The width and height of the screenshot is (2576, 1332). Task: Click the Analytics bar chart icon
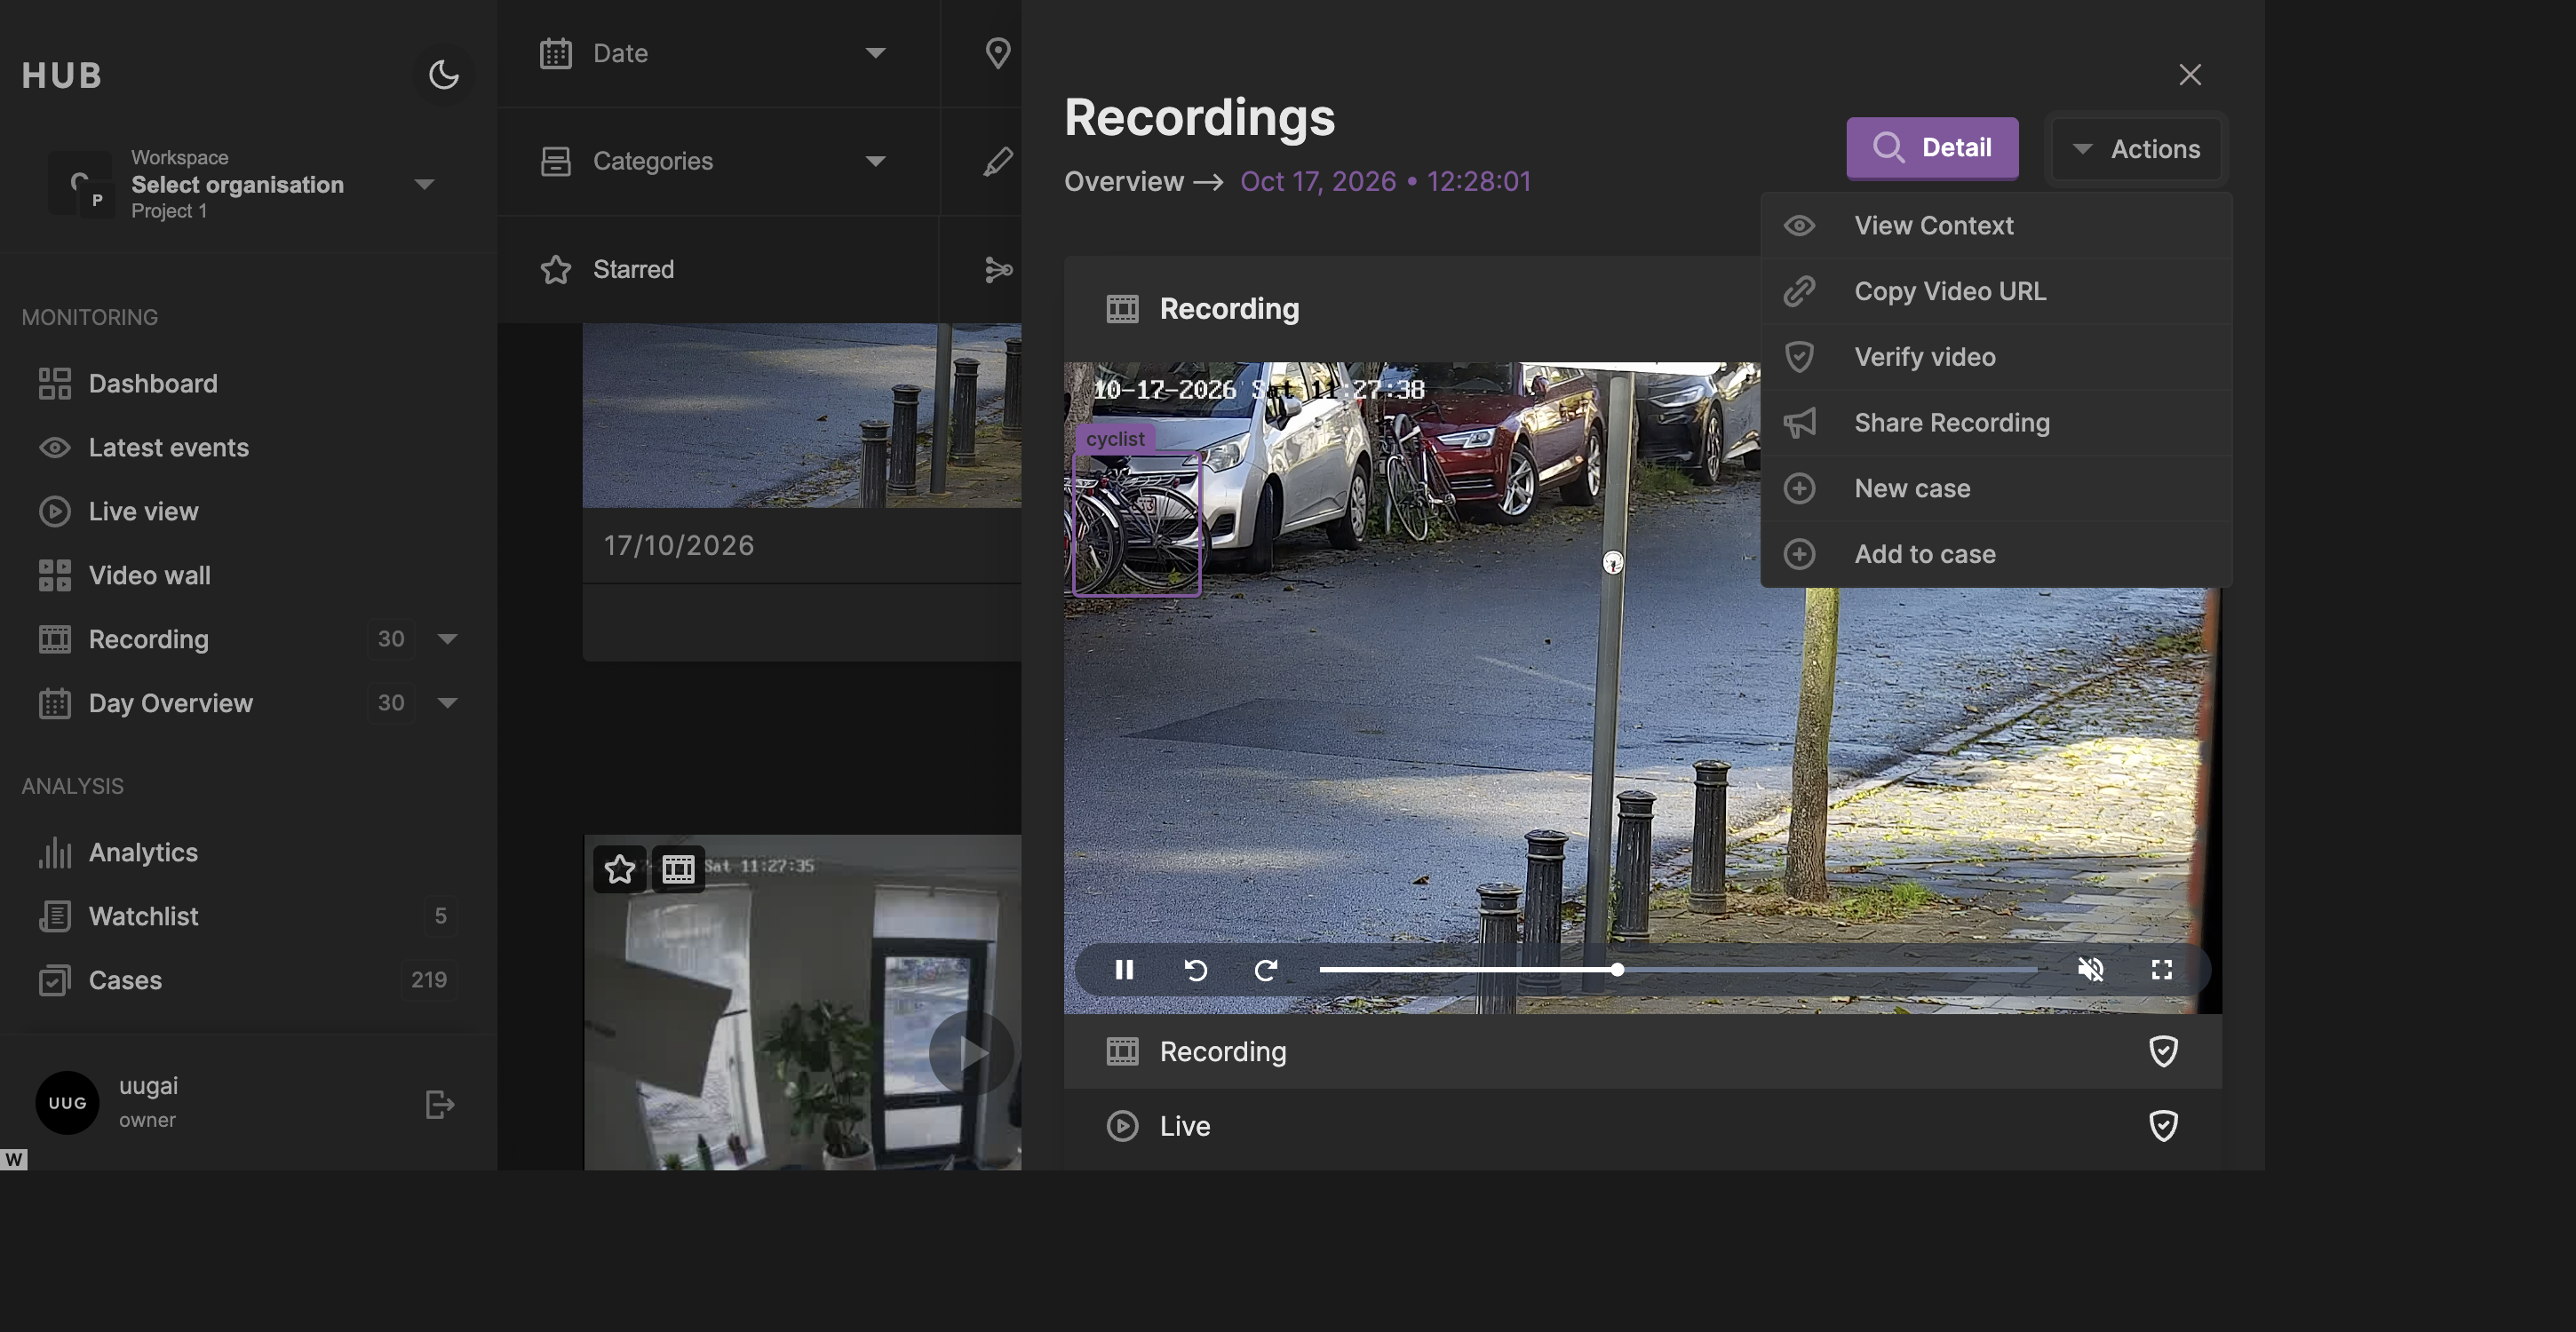point(55,852)
